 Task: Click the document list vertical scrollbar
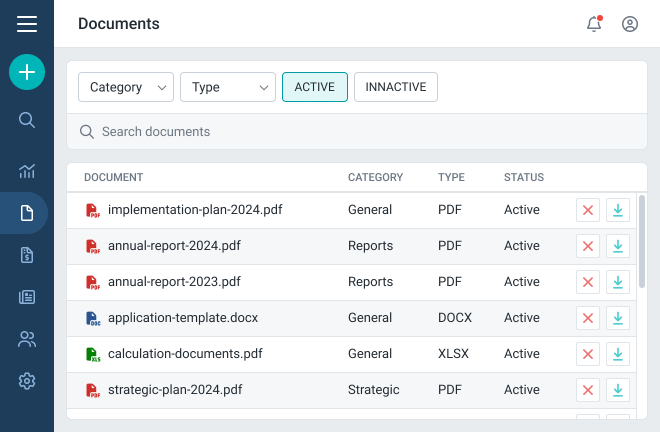[642, 241]
